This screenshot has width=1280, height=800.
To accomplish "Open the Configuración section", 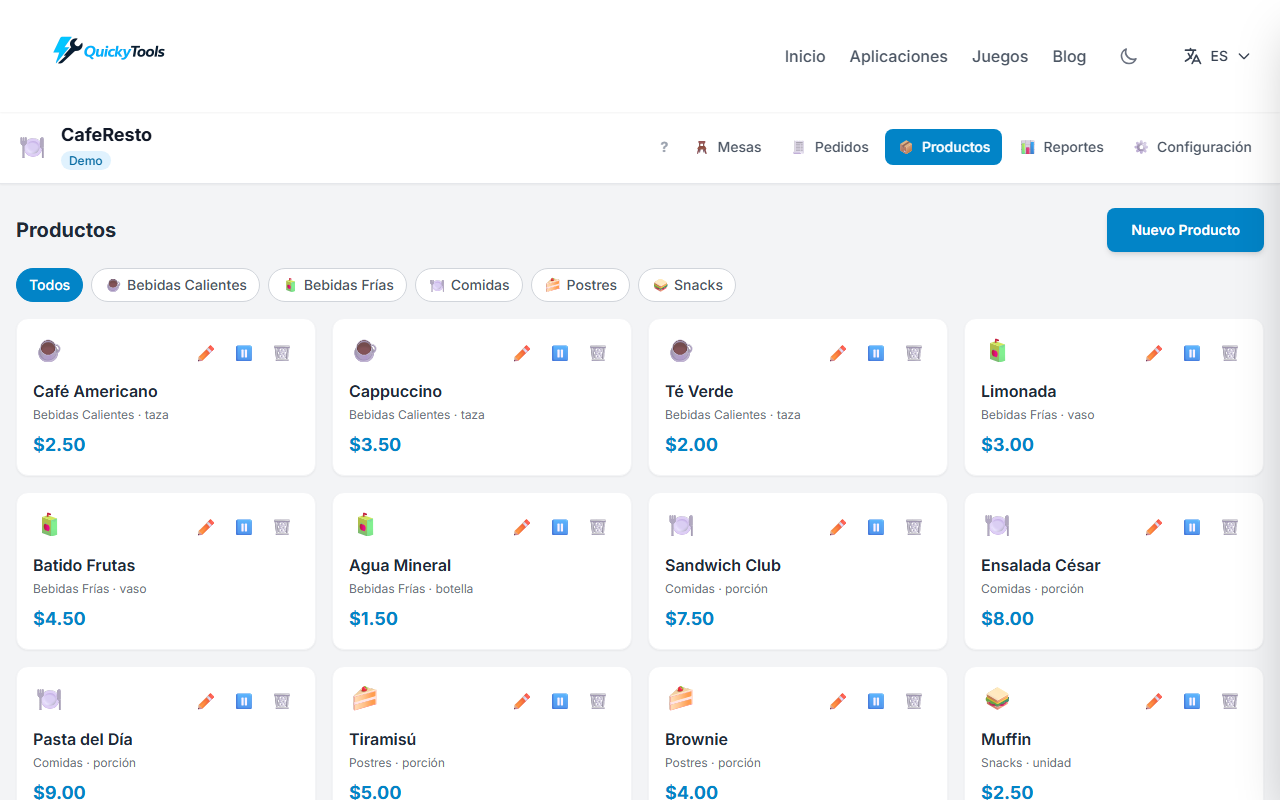I will pyautogui.click(x=1192, y=147).
